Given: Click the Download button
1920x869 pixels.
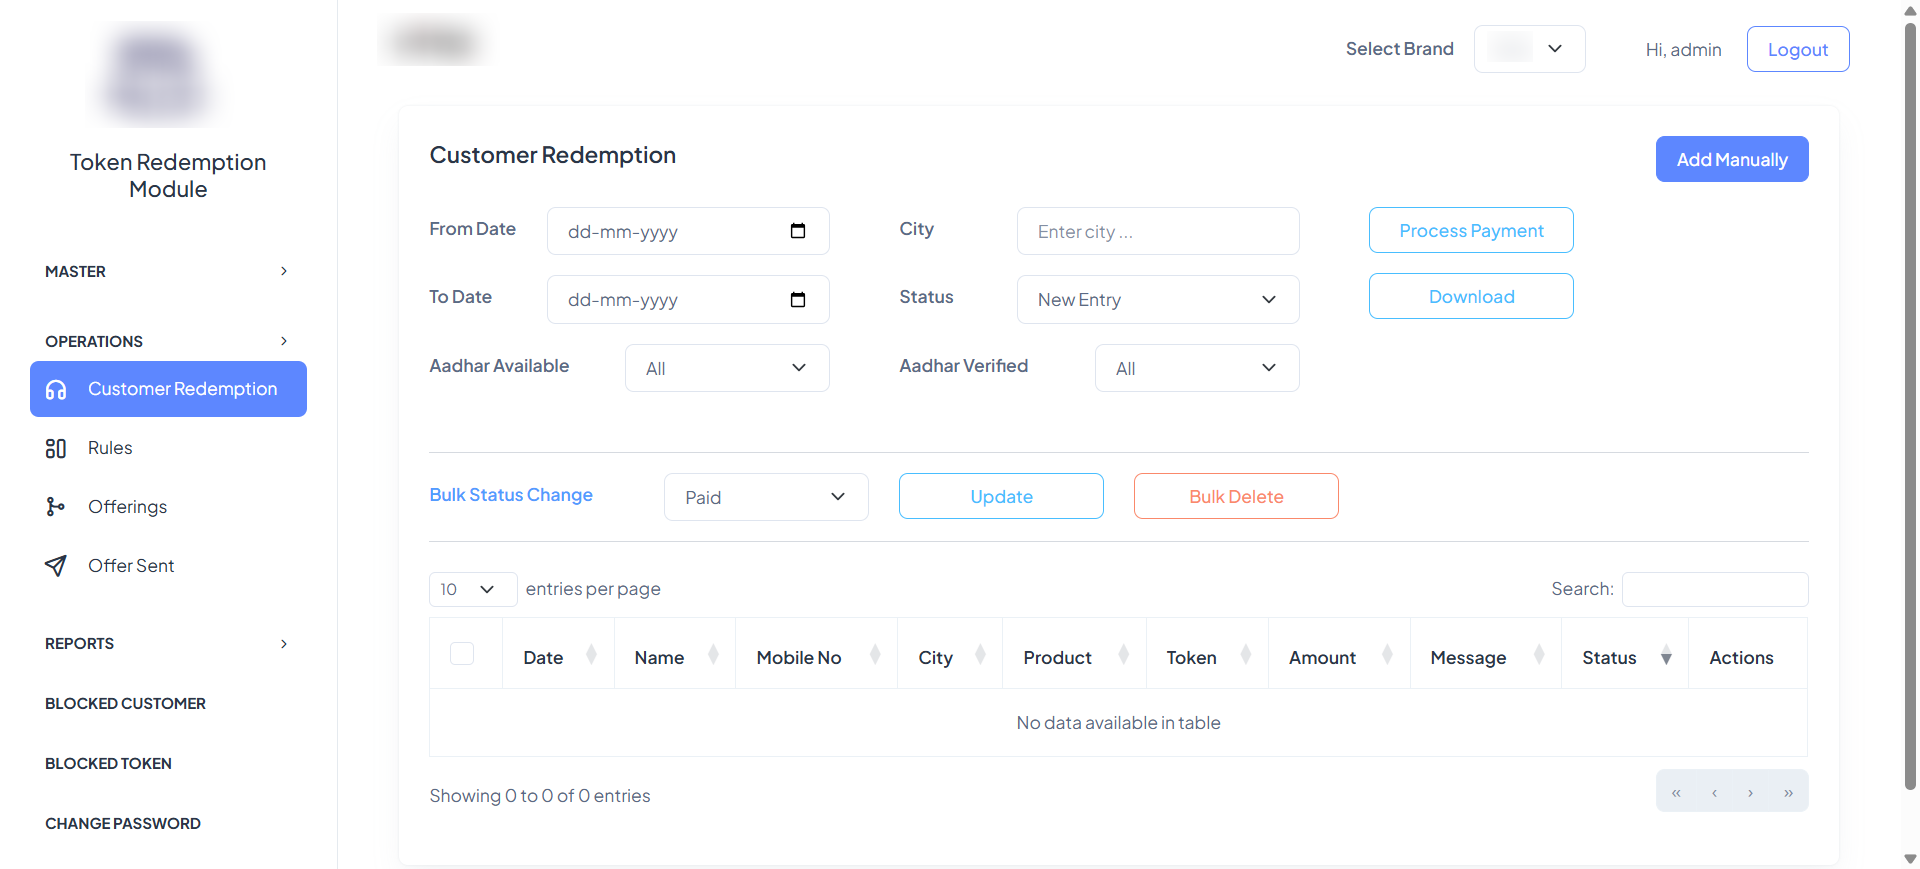Looking at the screenshot, I should (x=1471, y=296).
